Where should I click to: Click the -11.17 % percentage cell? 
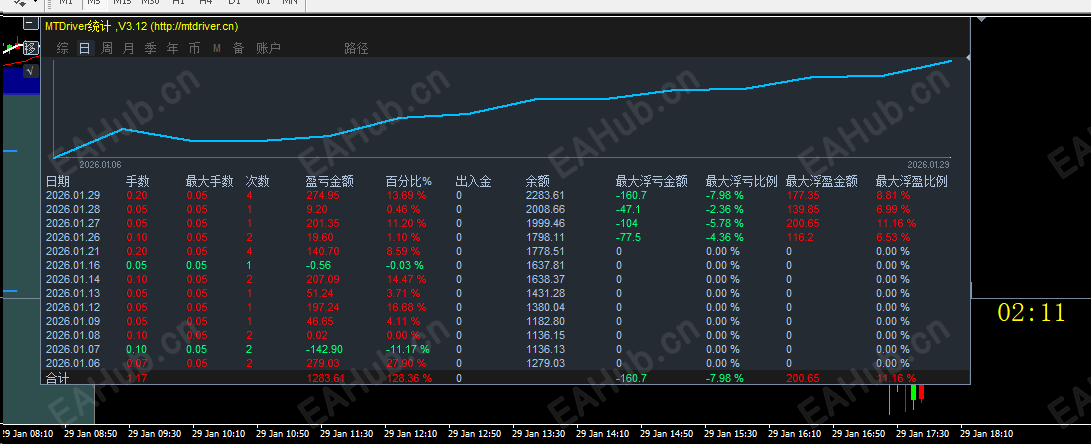click(408, 349)
